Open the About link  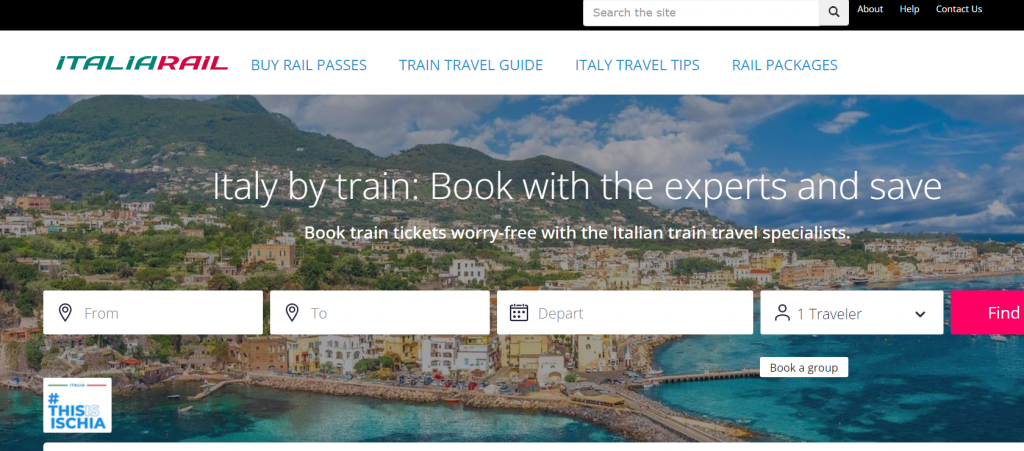(x=870, y=9)
